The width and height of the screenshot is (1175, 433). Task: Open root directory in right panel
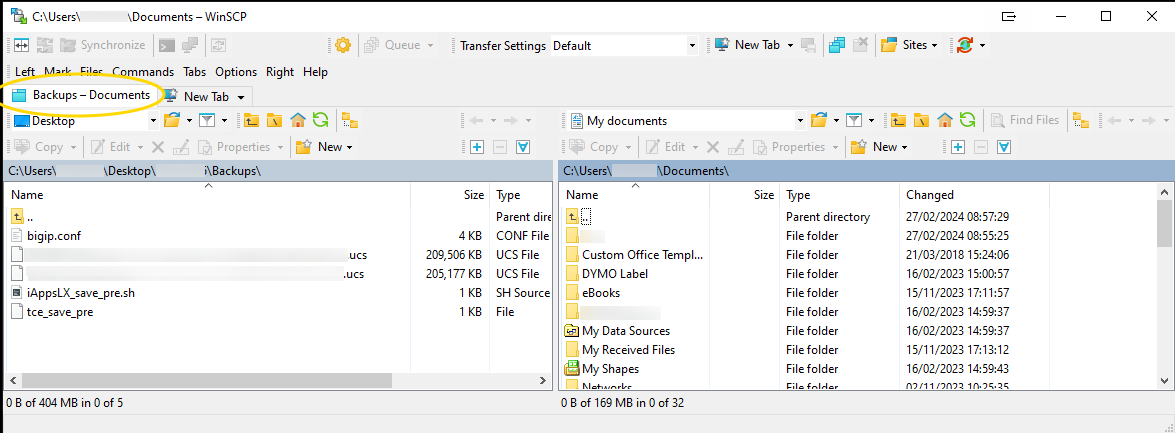(x=921, y=120)
